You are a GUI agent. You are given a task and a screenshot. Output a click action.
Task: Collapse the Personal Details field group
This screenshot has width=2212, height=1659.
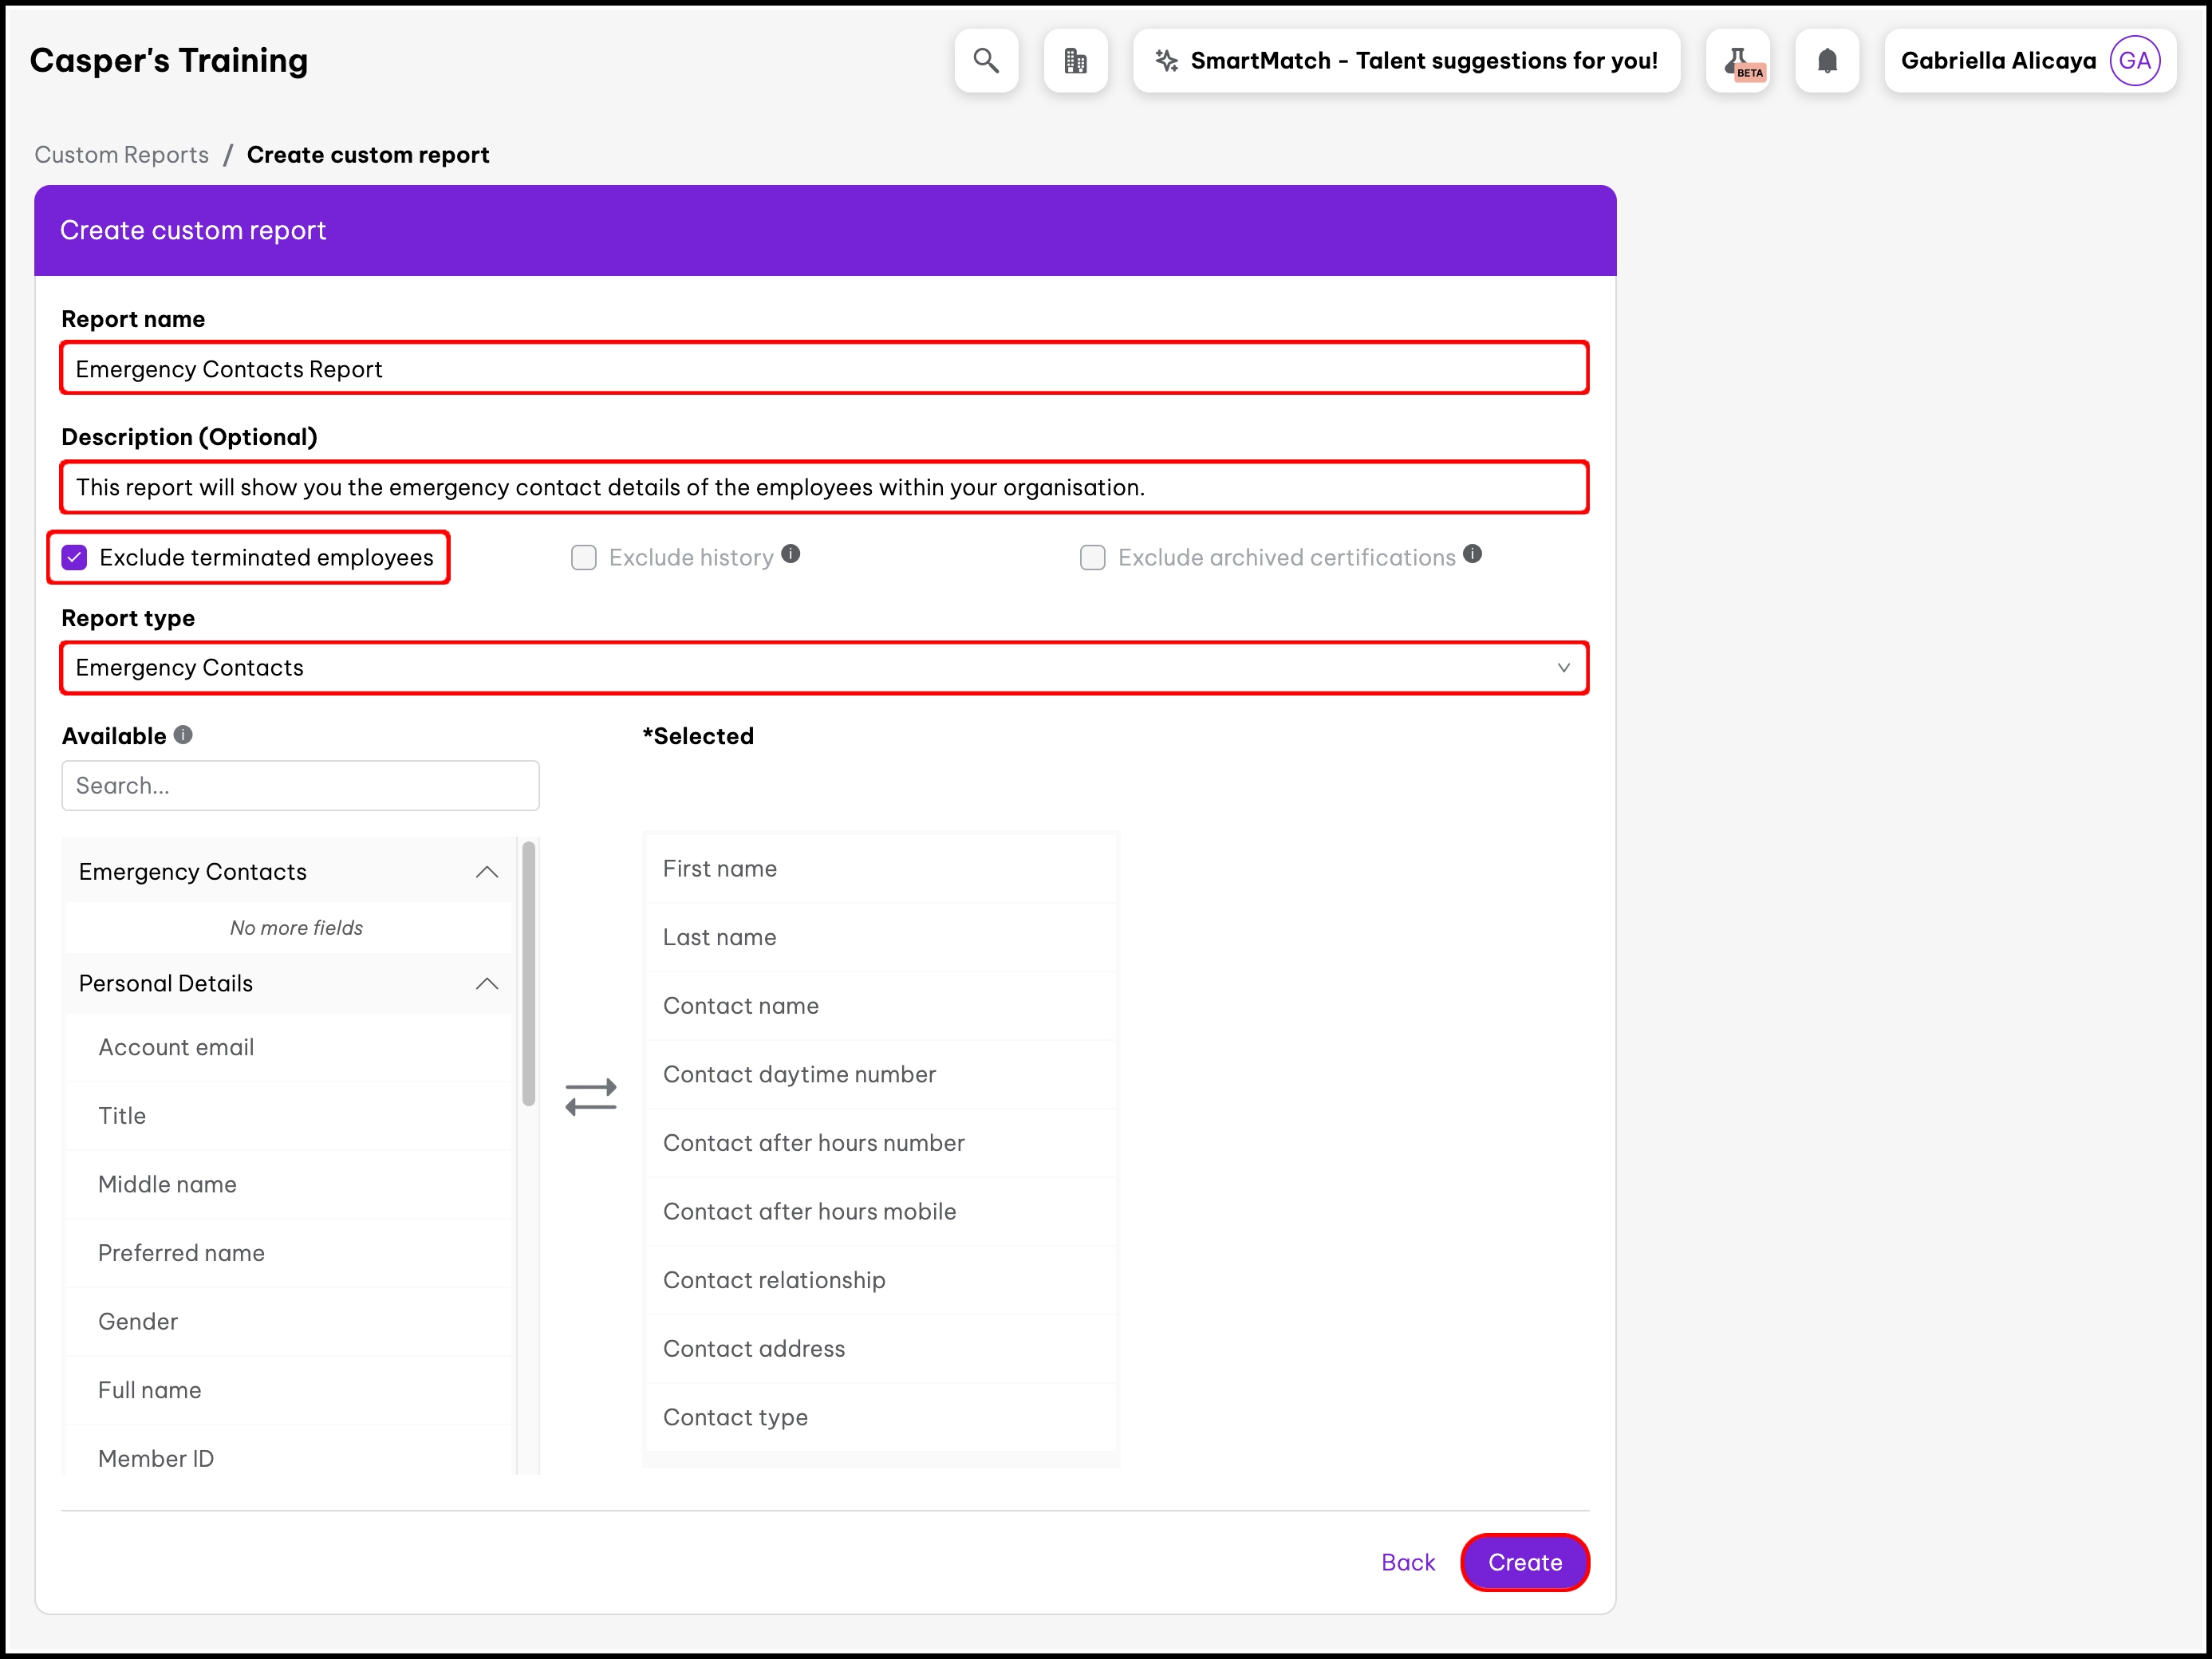tap(487, 984)
